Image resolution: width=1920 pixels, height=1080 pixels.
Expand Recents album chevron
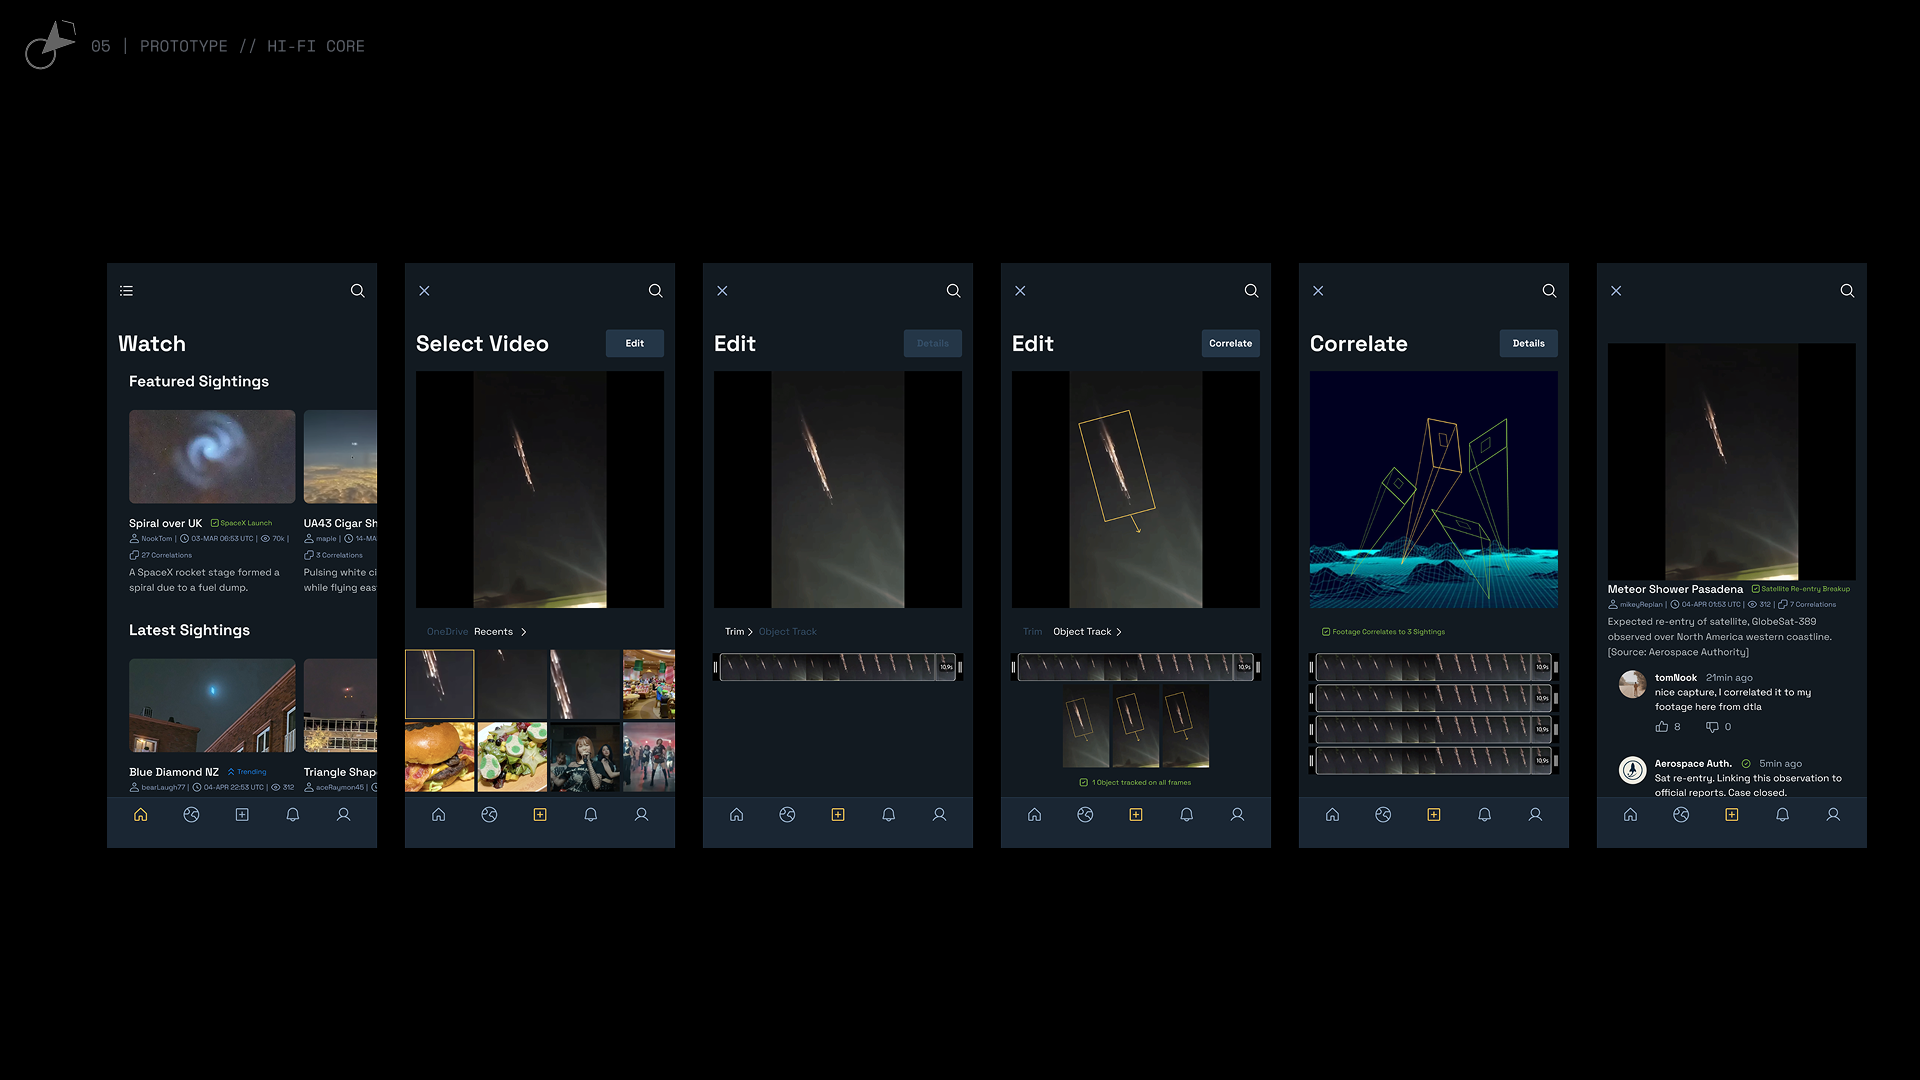[x=523, y=632]
